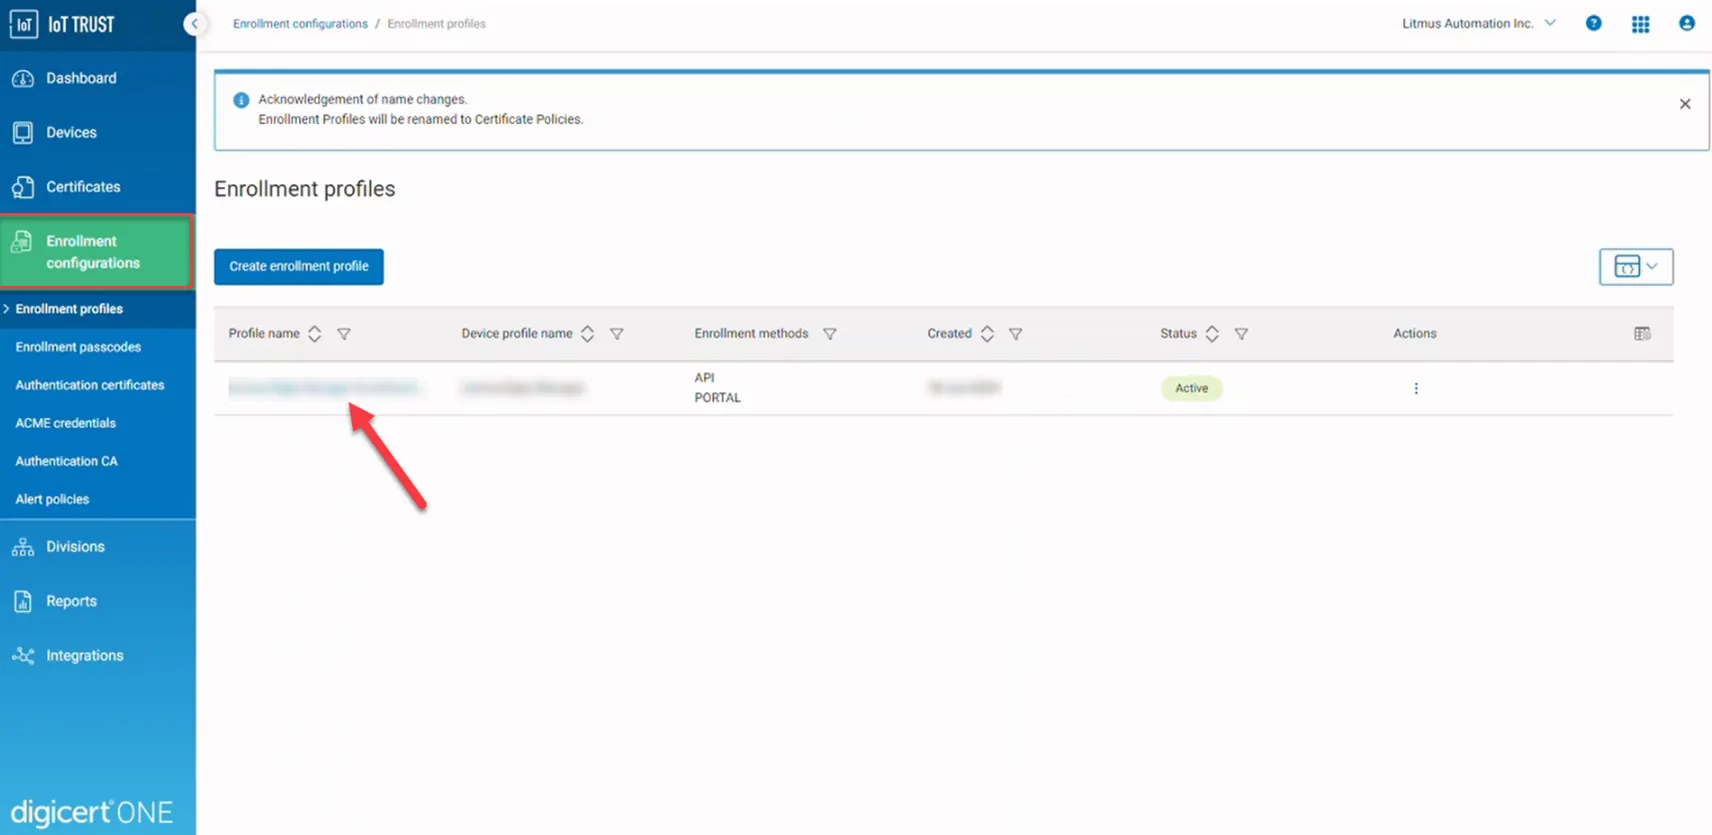The image size is (1712, 835).
Task: Filter the Created column
Action: [1015, 334]
